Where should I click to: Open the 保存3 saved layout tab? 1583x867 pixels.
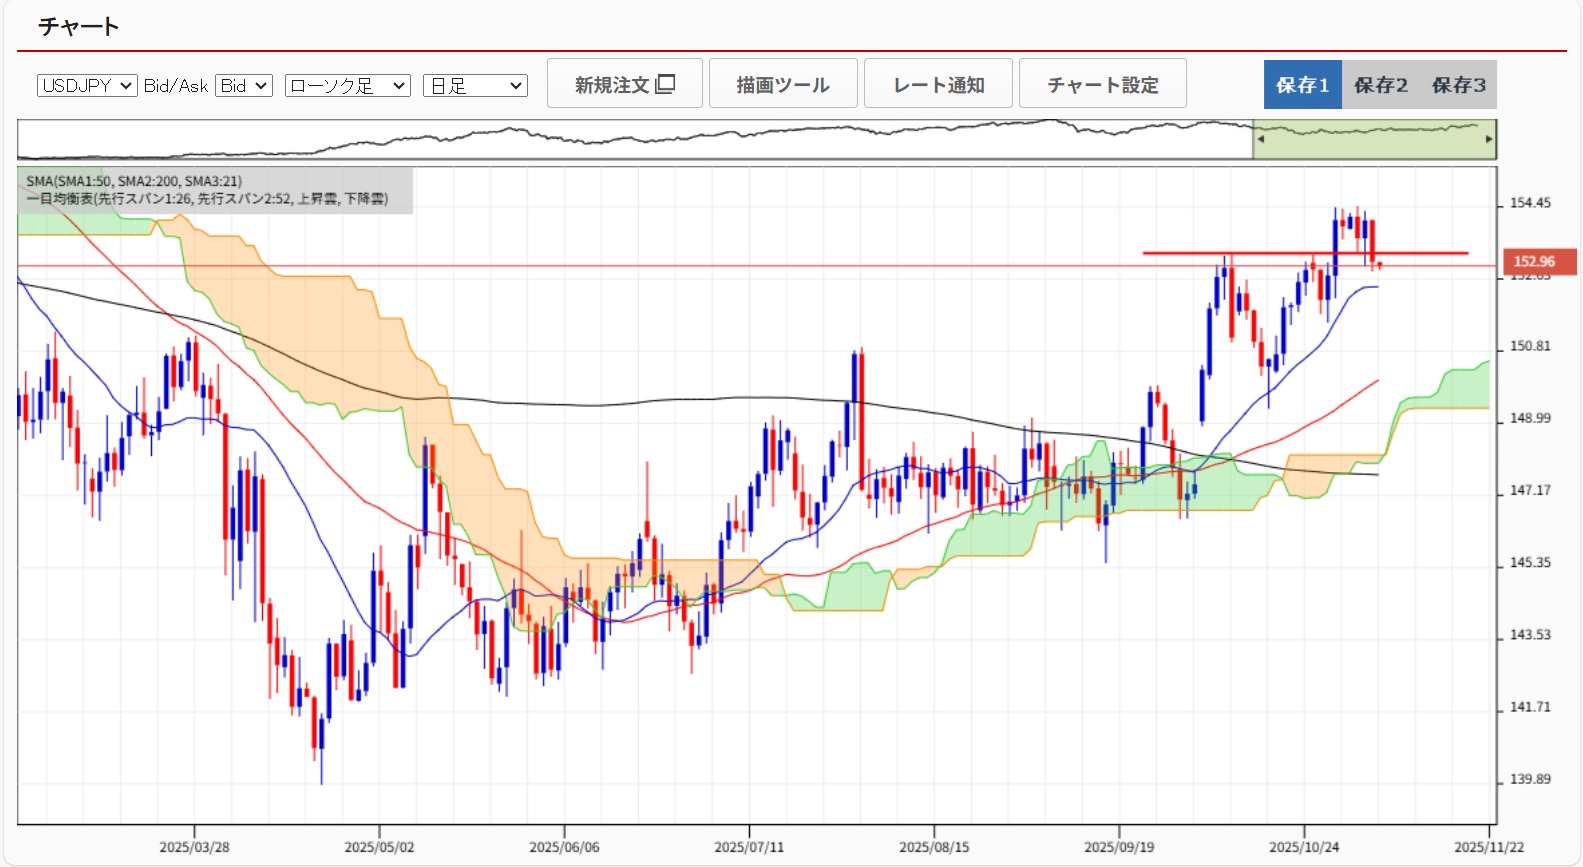point(1458,85)
